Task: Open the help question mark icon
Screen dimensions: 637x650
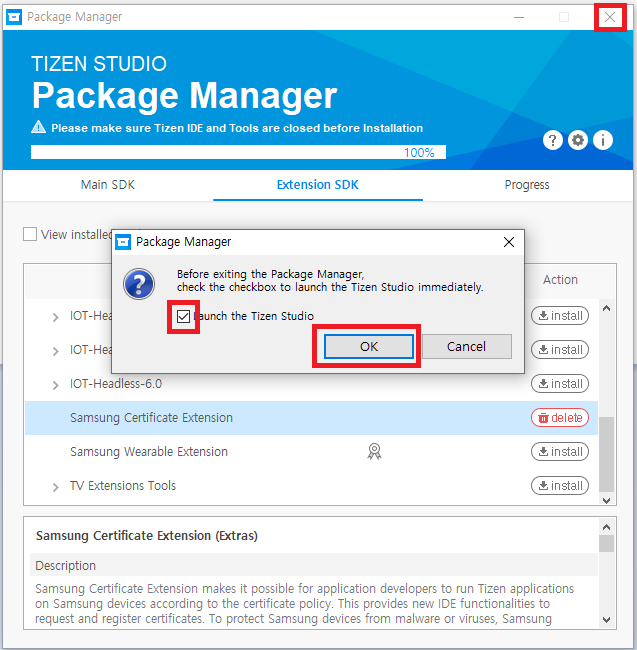Action: pyautogui.click(x=552, y=141)
